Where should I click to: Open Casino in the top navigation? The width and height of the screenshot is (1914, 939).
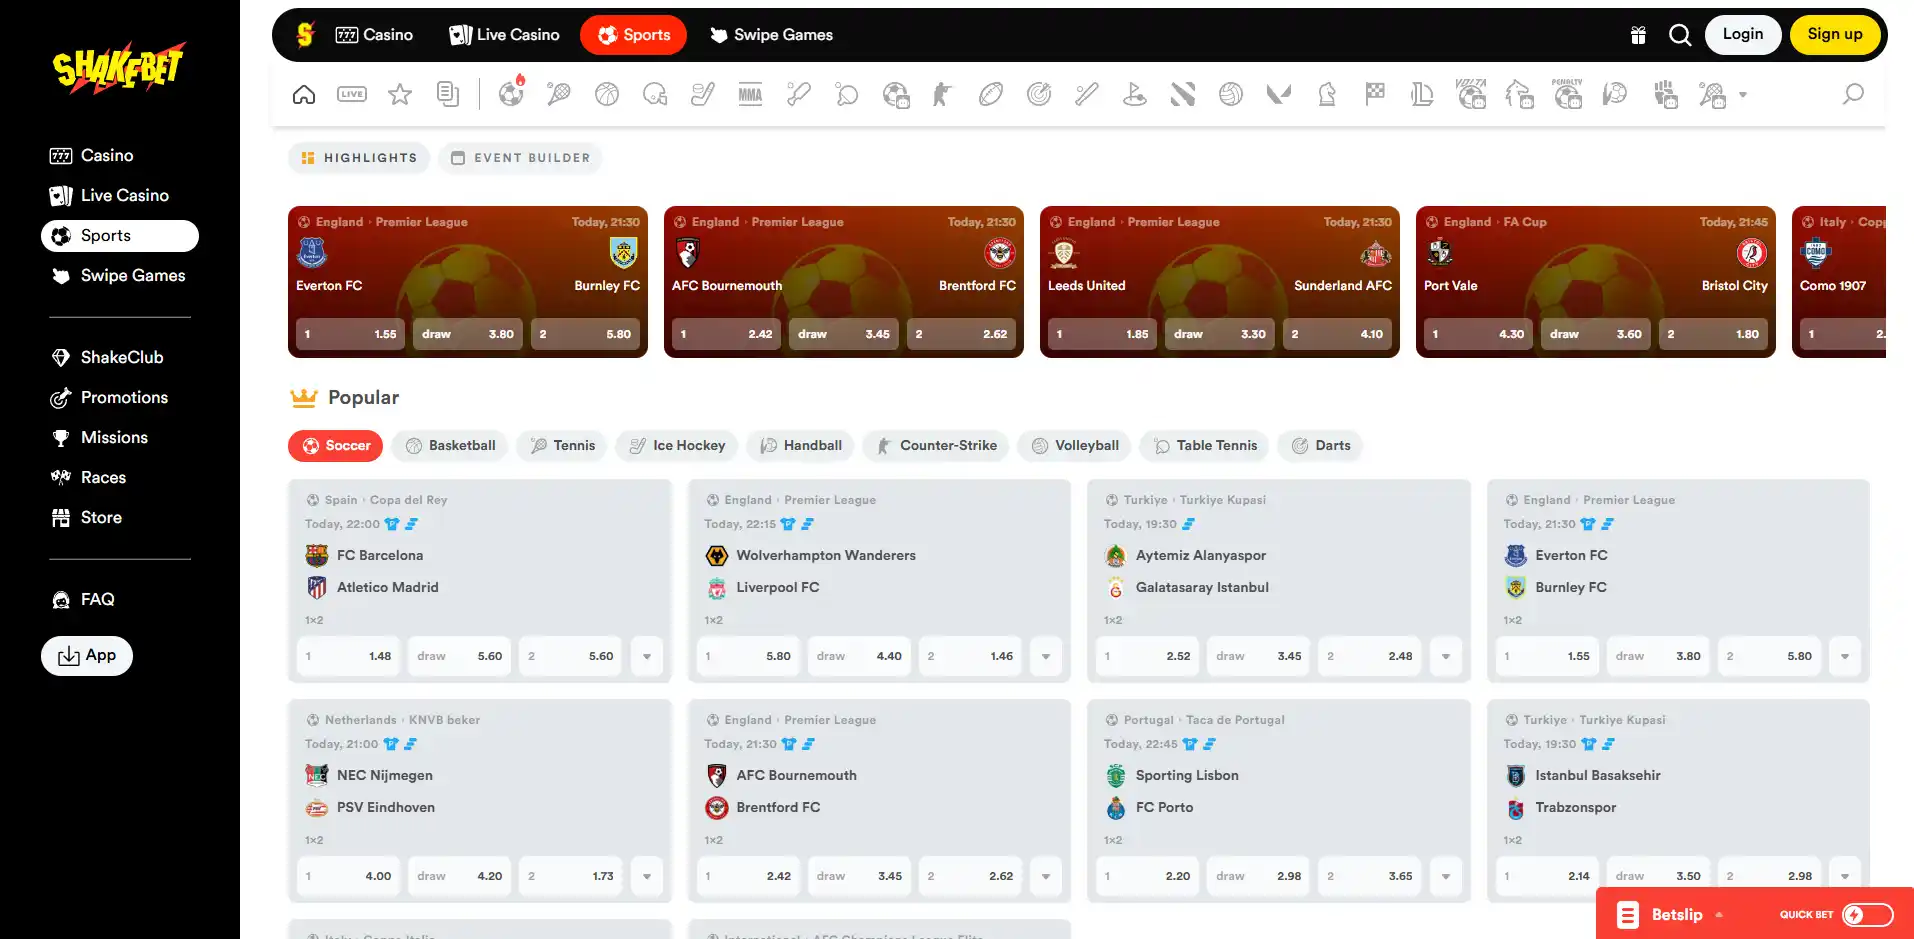pos(374,35)
